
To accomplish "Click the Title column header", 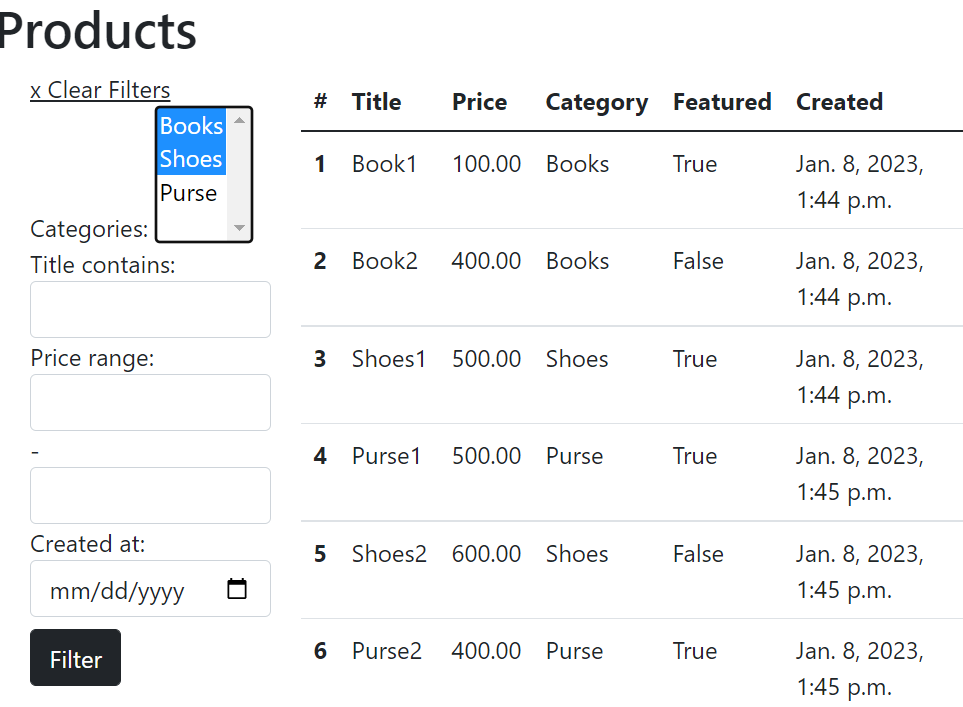I will click(x=376, y=101).
